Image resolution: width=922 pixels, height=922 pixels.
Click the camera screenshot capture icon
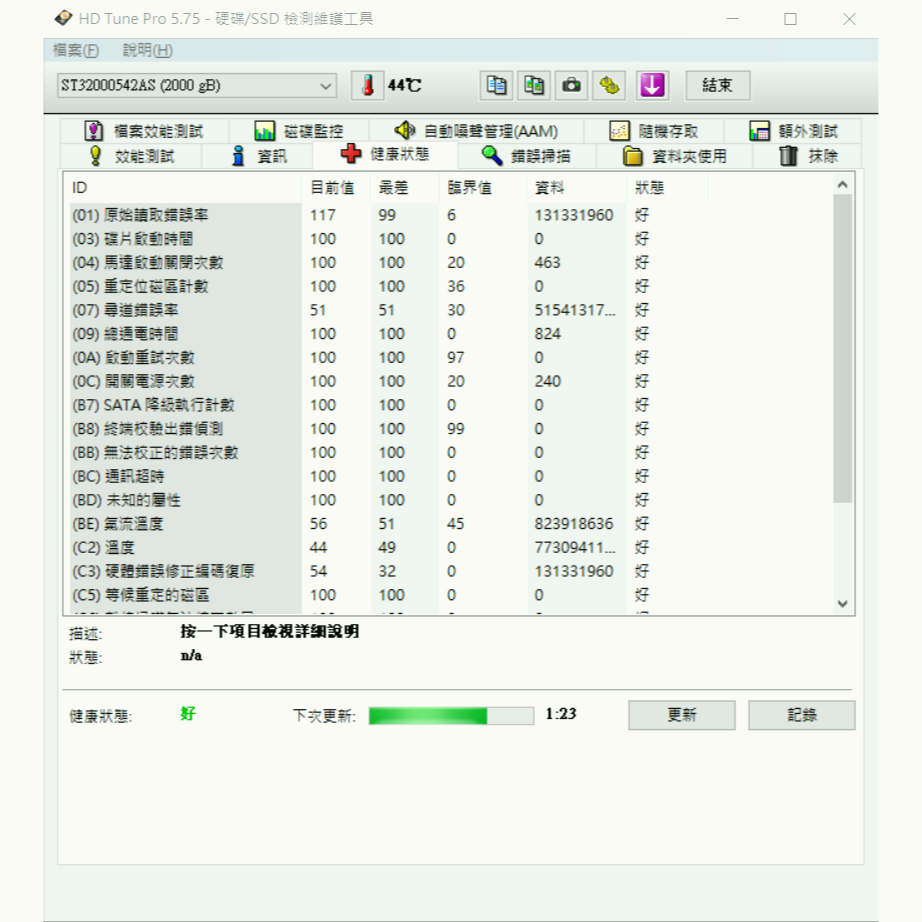[571, 86]
